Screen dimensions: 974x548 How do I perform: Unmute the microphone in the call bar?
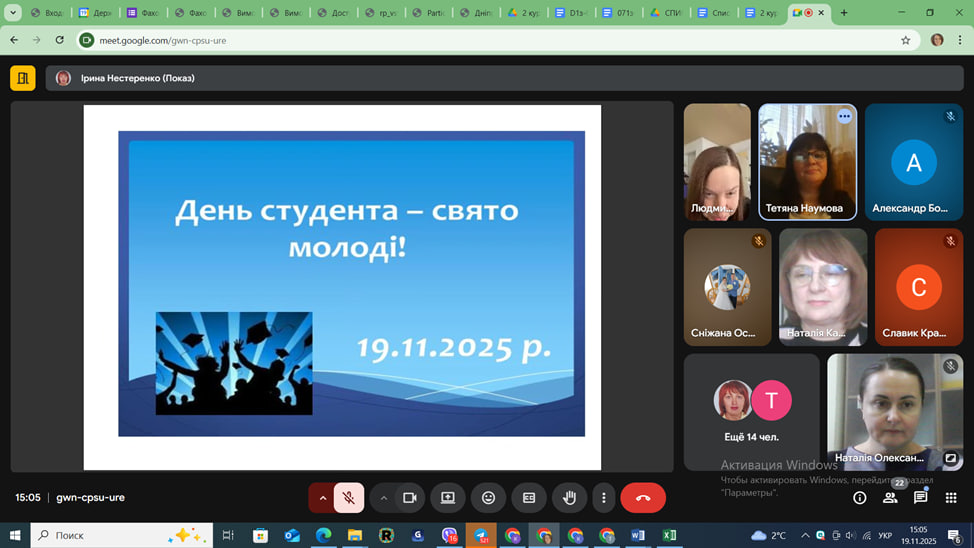pyautogui.click(x=349, y=497)
